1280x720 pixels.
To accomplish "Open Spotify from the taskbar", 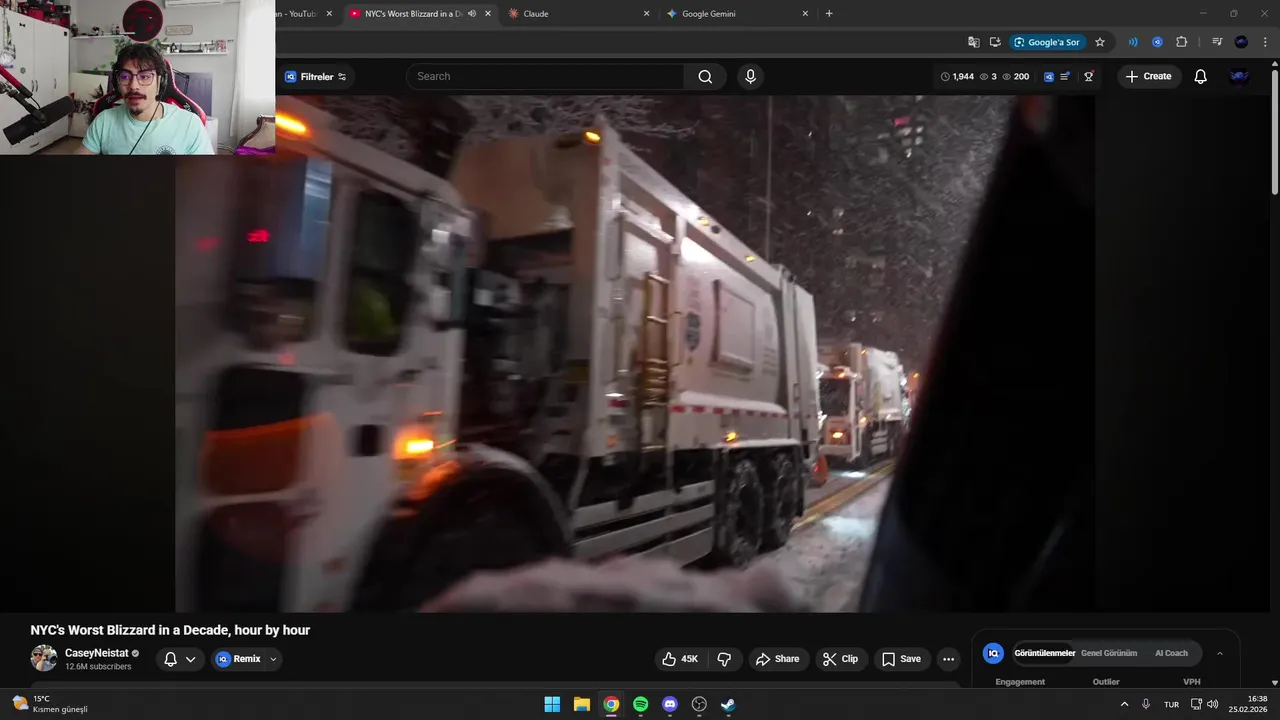I will coord(641,704).
